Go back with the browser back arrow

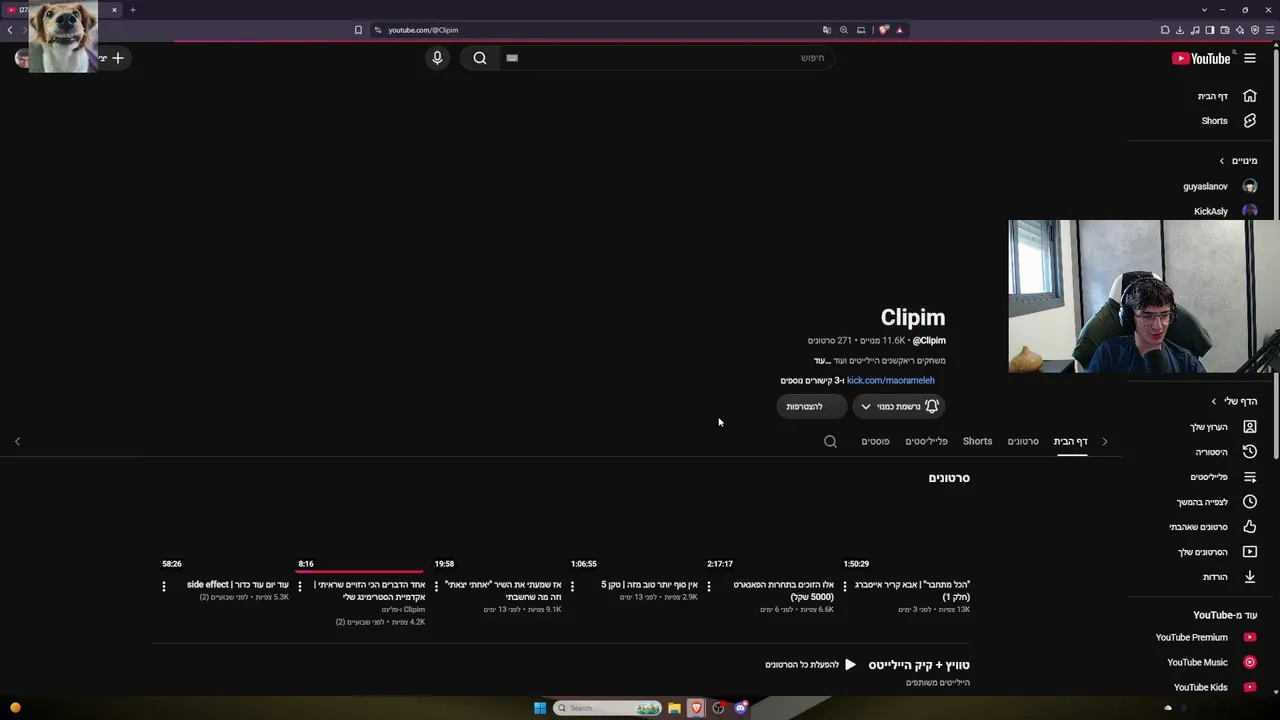coord(10,30)
